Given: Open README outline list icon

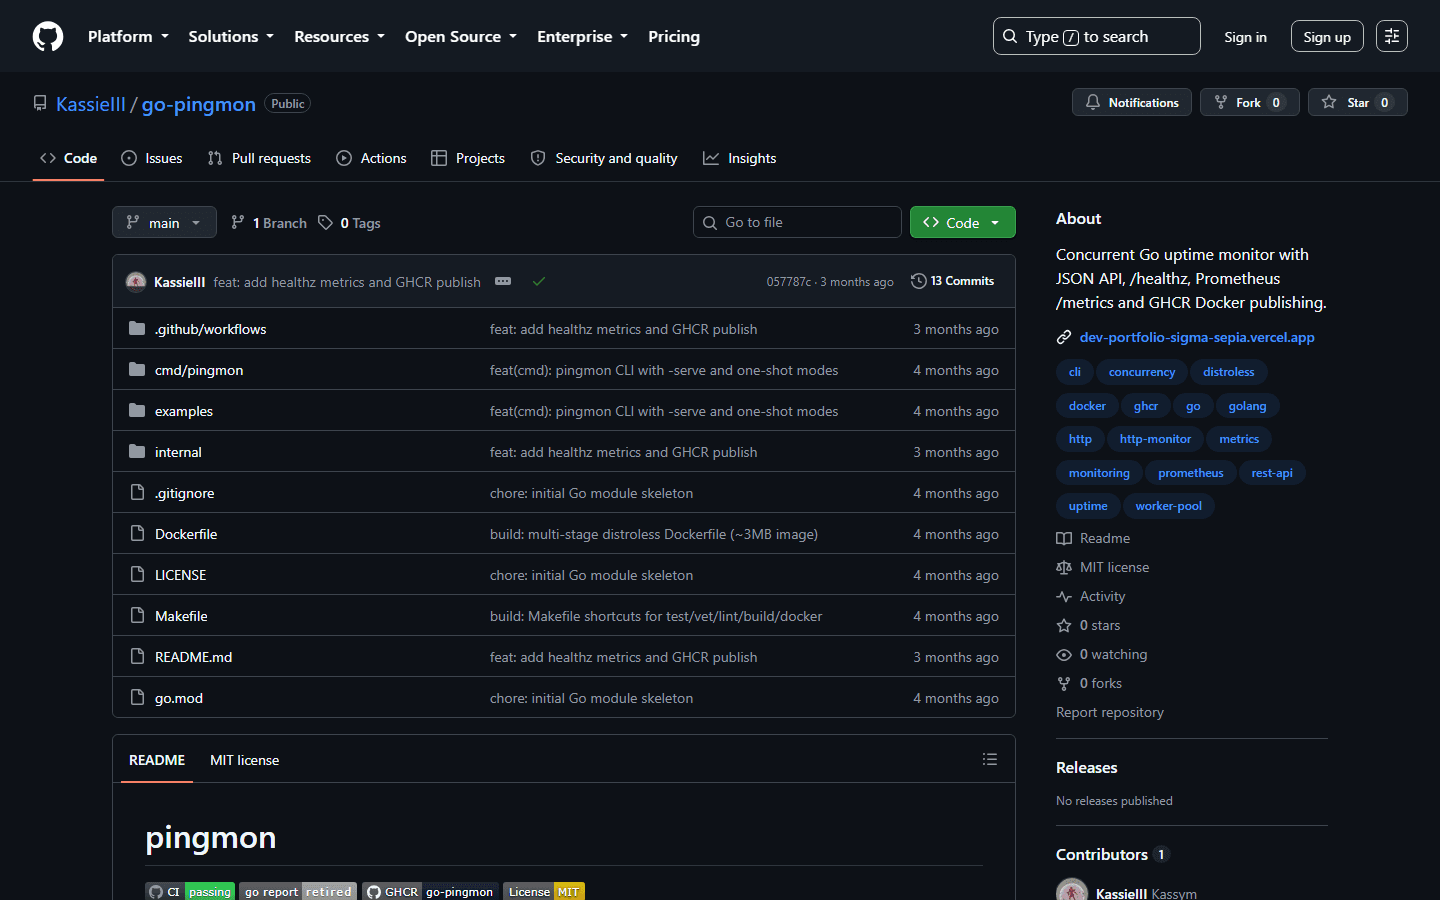Looking at the screenshot, I should [x=990, y=759].
